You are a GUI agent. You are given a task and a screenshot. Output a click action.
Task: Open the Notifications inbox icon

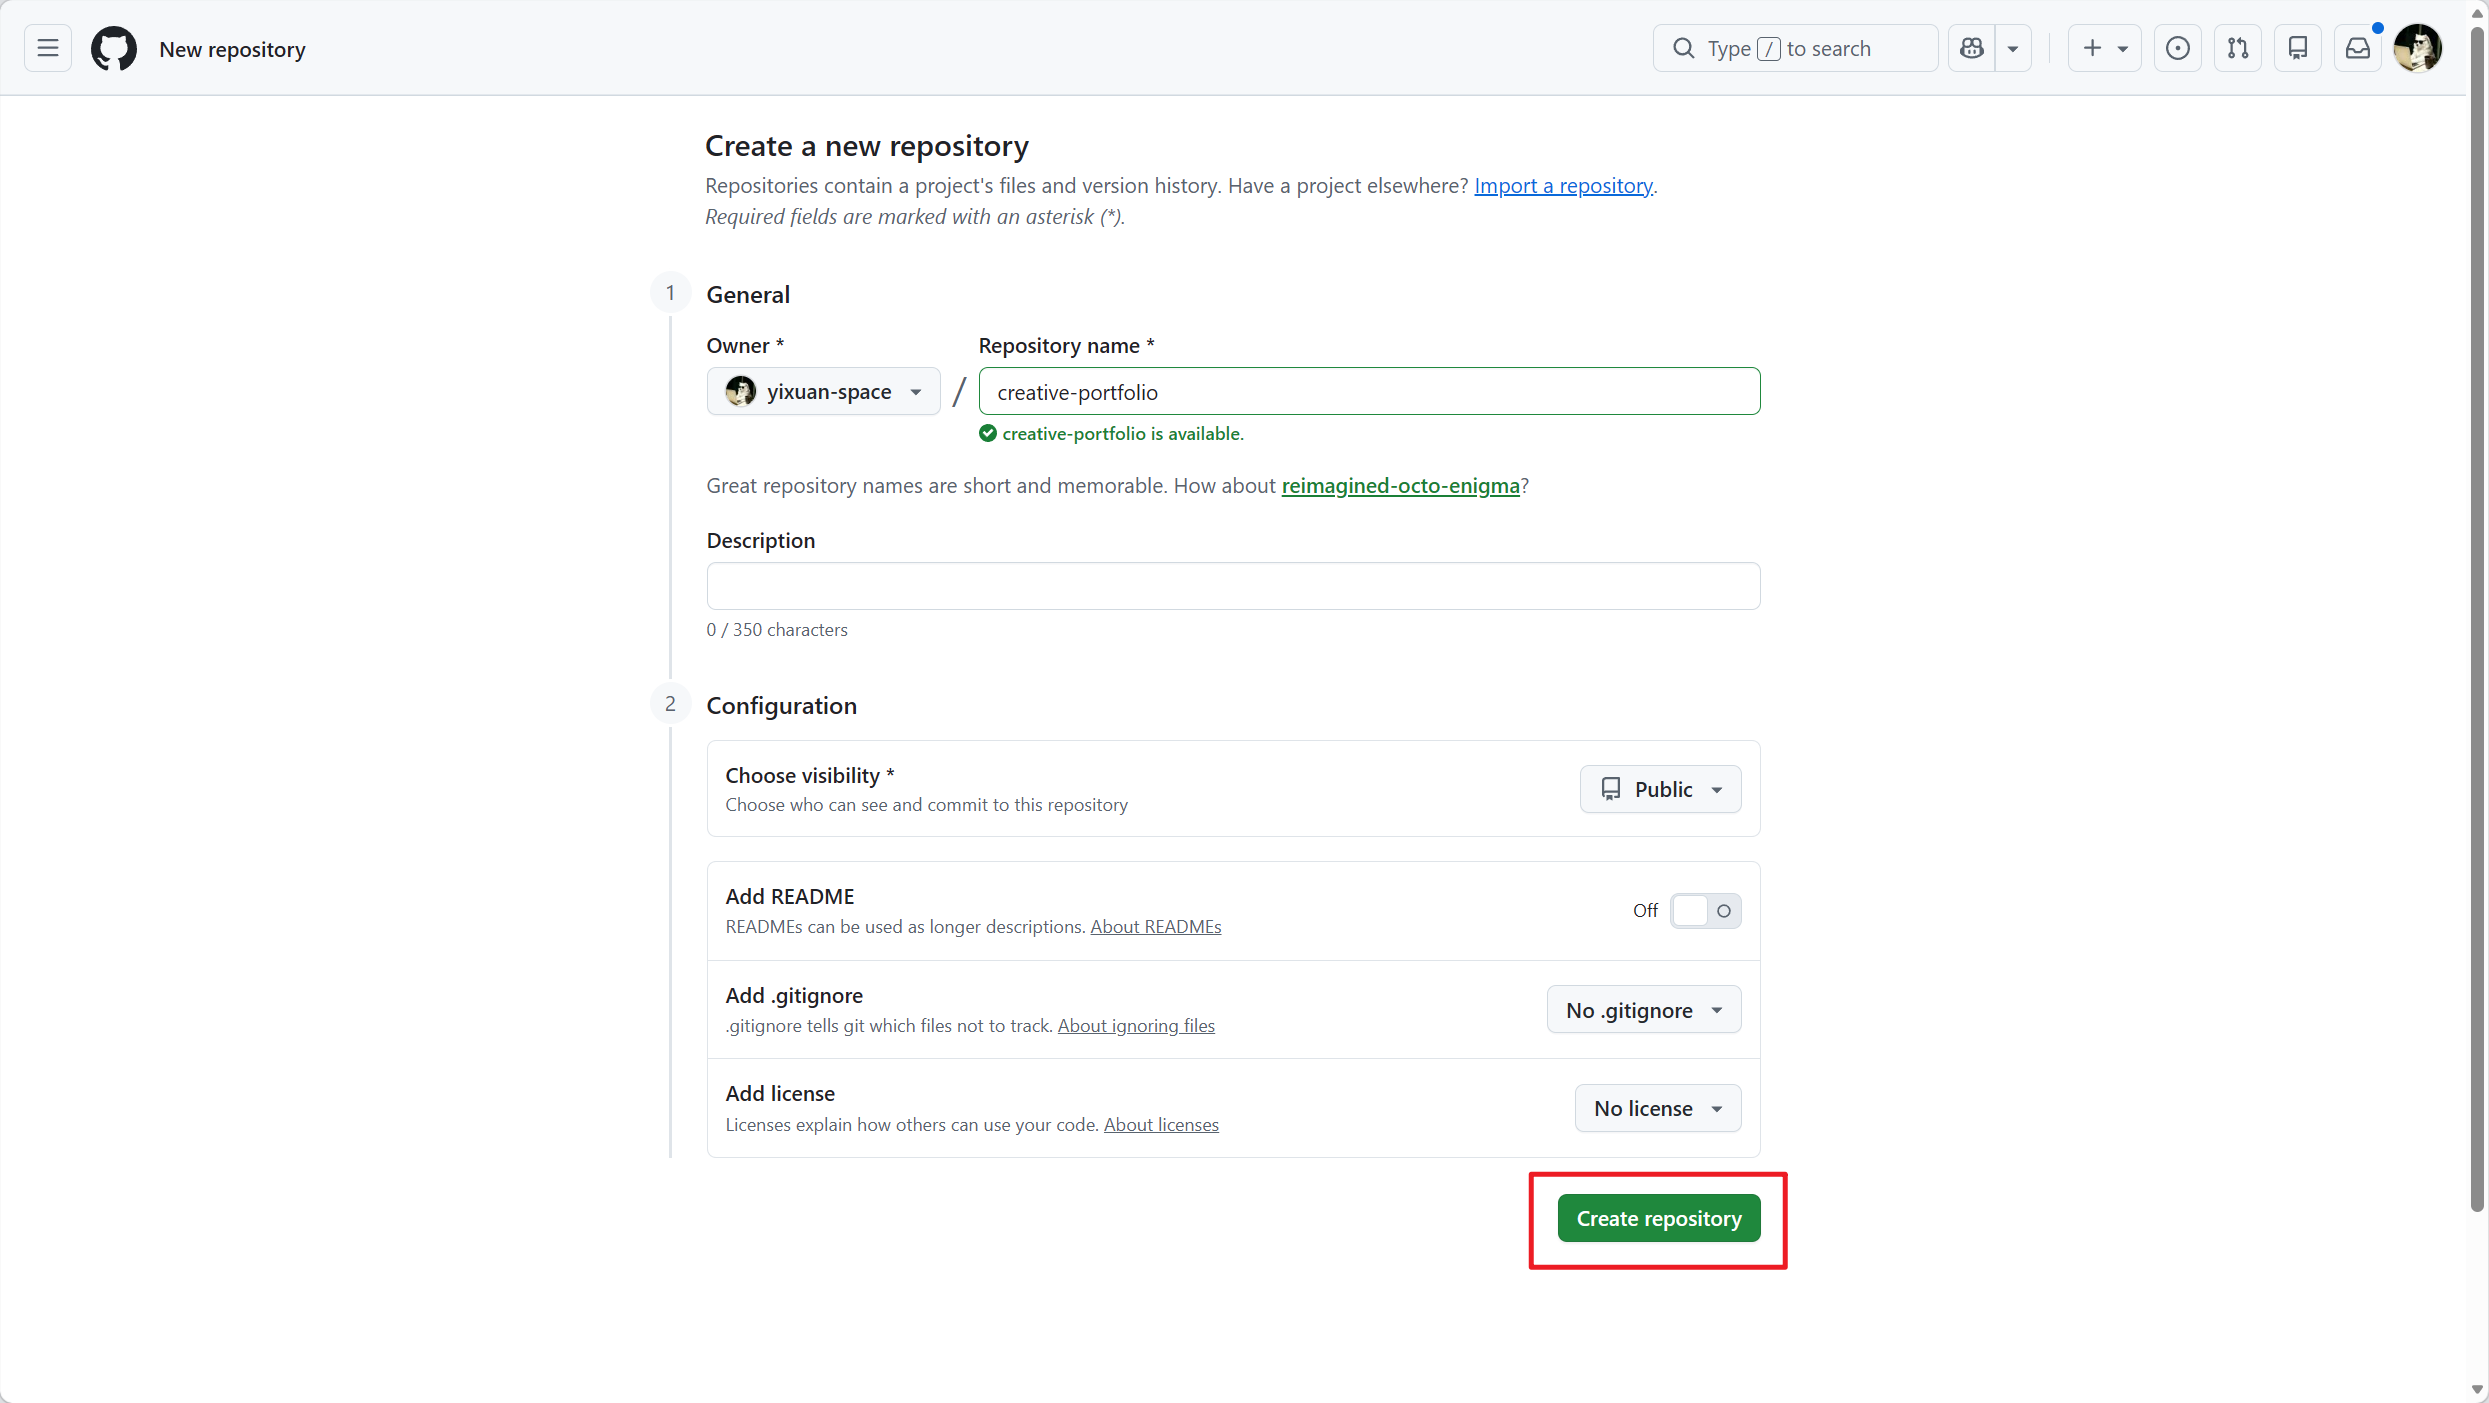pos(2358,48)
